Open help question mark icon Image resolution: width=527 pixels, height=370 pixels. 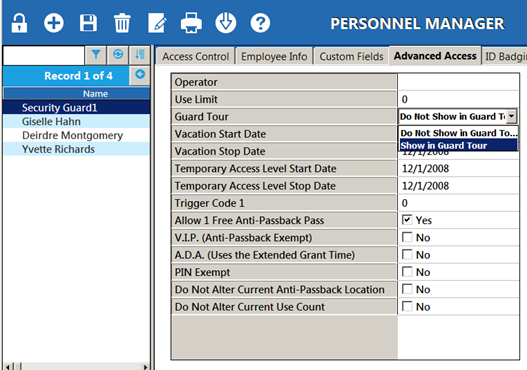click(260, 23)
